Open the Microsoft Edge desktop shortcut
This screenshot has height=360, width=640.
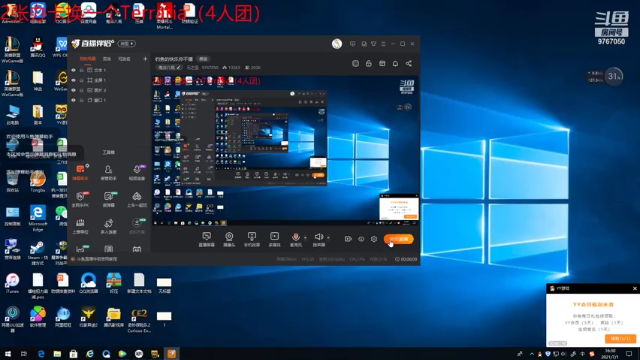(x=38, y=218)
